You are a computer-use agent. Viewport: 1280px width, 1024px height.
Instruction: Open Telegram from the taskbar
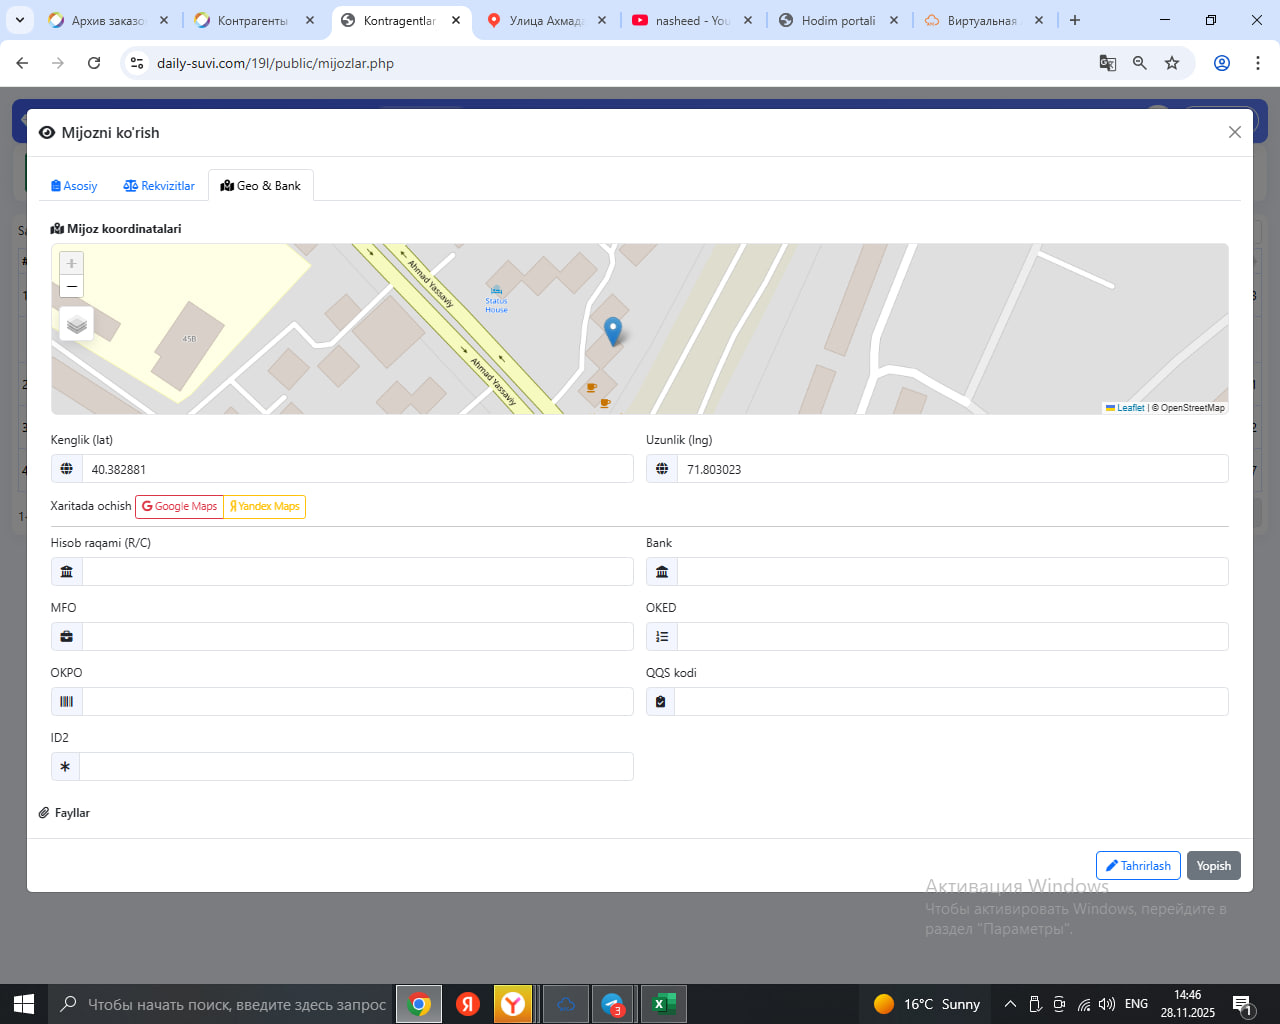click(612, 1004)
